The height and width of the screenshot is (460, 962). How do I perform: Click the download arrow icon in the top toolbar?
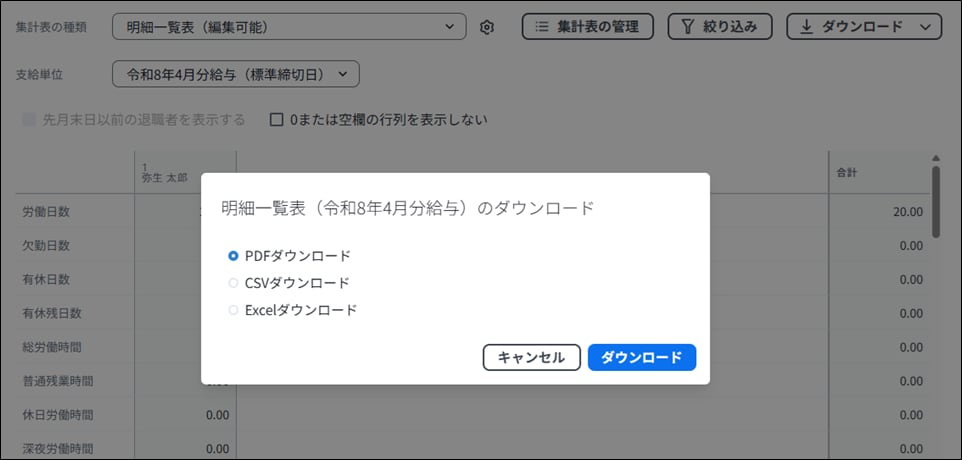click(x=806, y=27)
